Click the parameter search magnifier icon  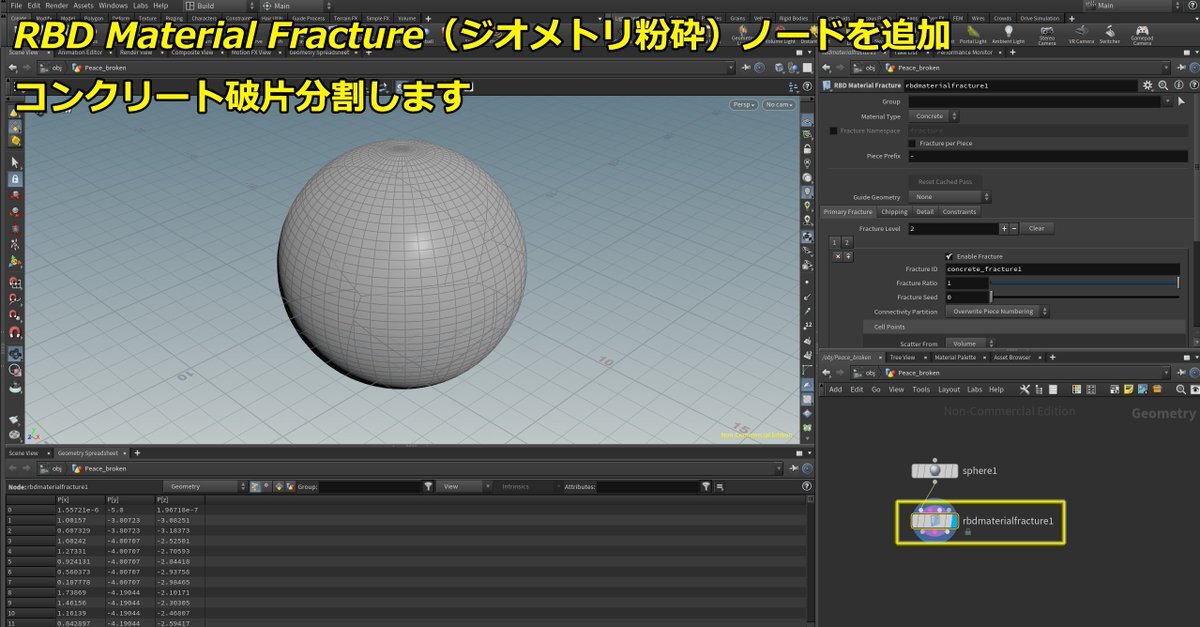point(1161,86)
